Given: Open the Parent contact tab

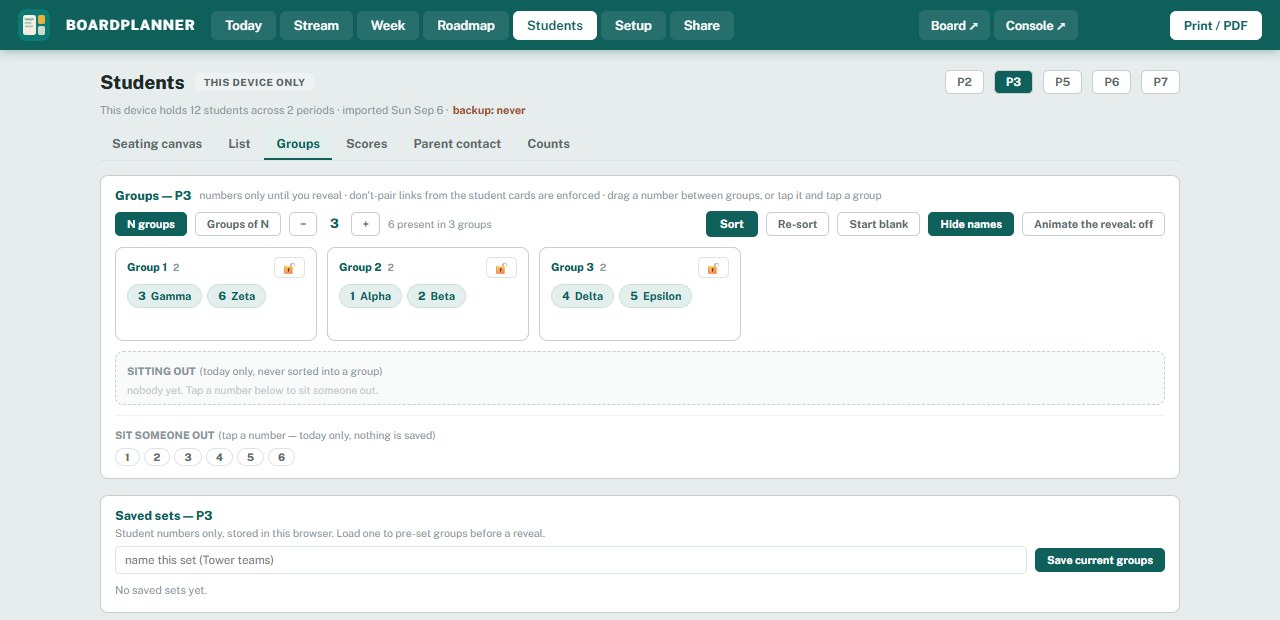Looking at the screenshot, I should pyautogui.click(x=457, y=144).
